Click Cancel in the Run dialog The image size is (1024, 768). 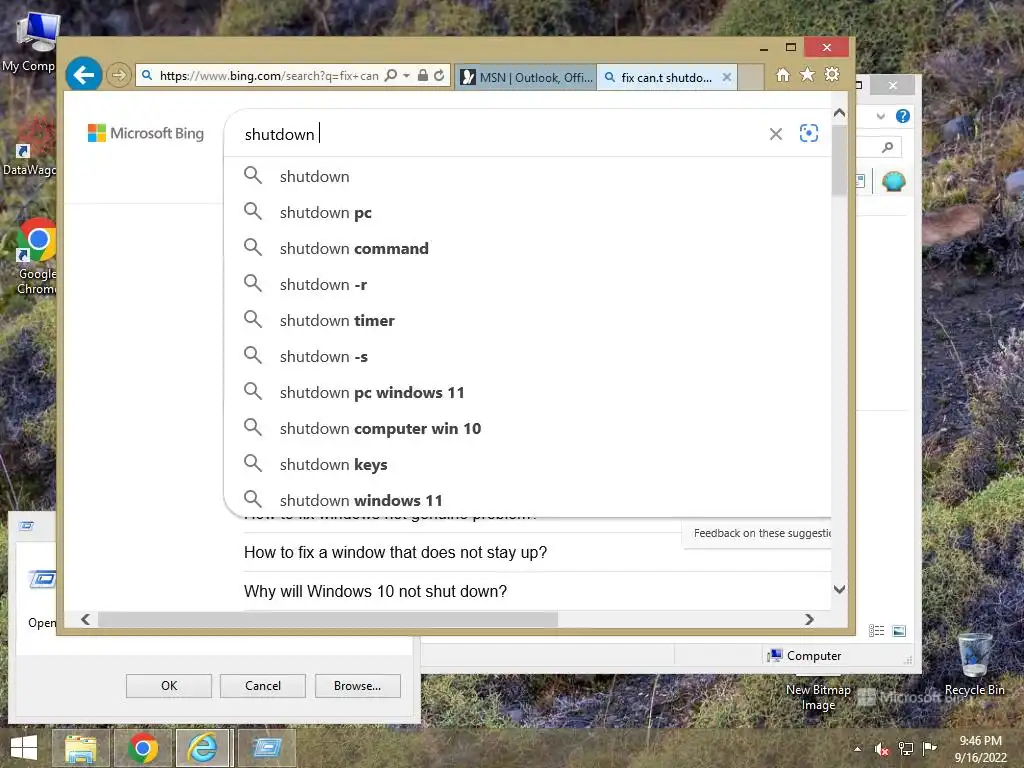point(263,686)
